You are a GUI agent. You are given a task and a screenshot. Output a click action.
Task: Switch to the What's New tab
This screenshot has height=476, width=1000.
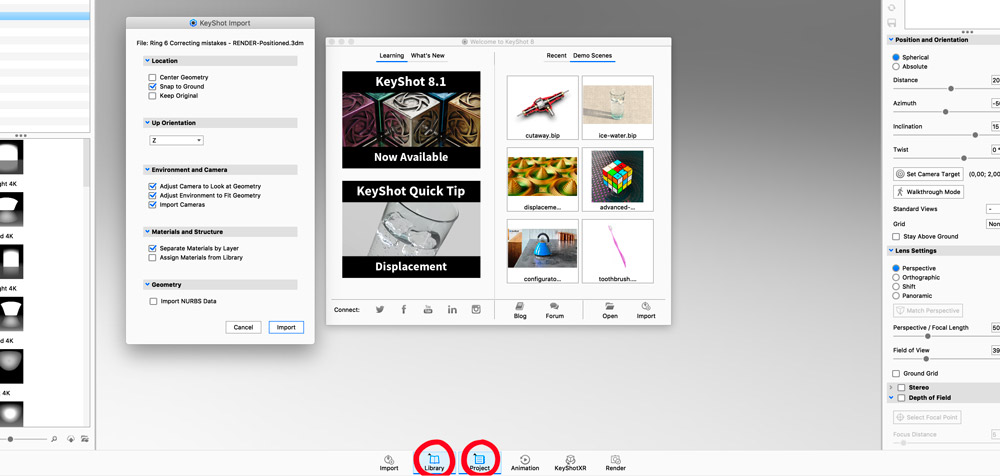pyautogui.click(x=427, y=56)
